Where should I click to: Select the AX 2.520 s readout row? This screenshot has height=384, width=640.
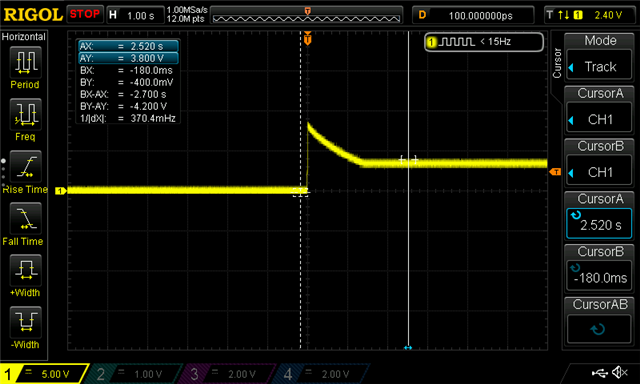point(128,46)
